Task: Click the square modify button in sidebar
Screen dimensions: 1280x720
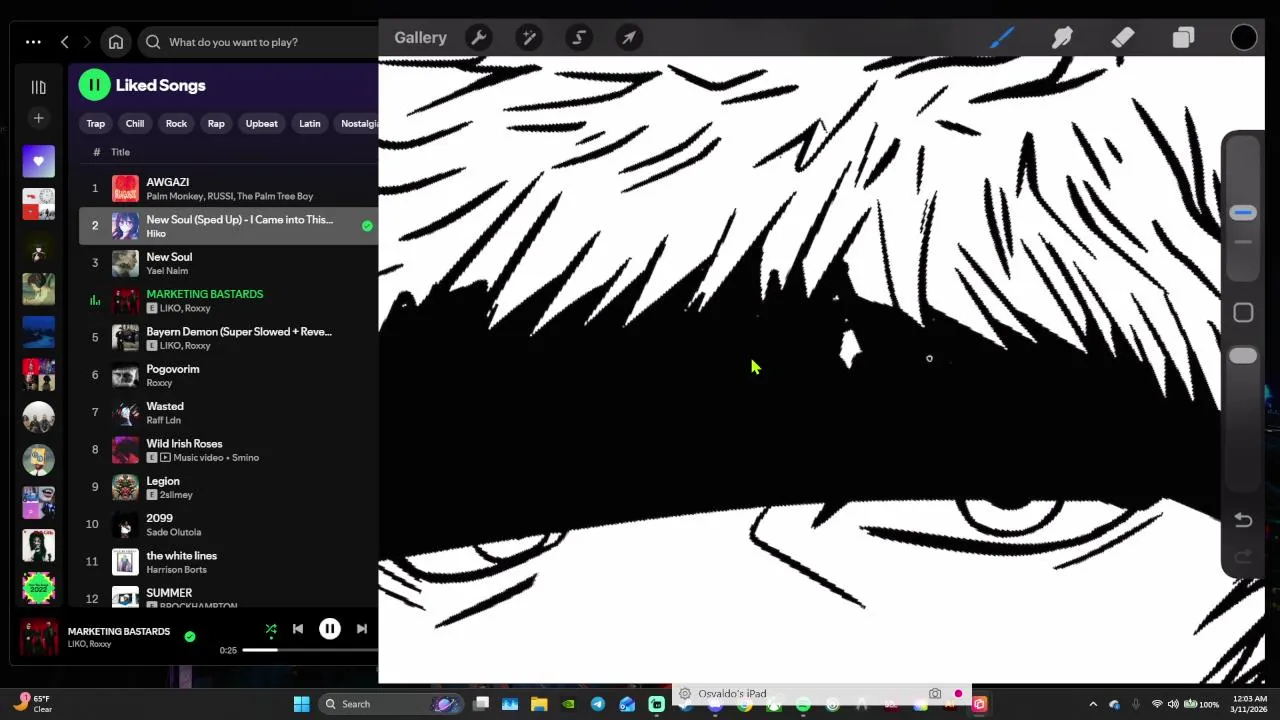Action: 1243,313
